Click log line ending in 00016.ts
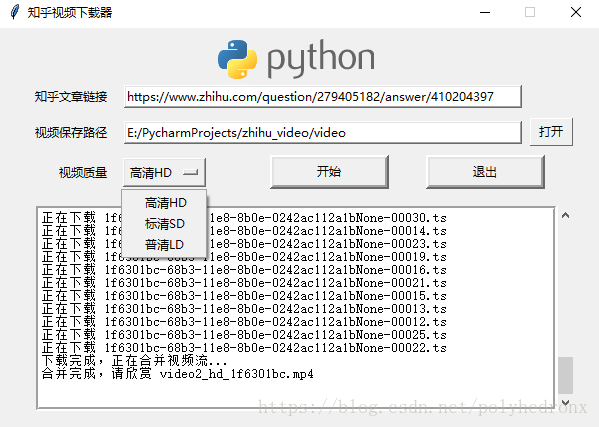This screenshot has height=427, width=599. (244, 270)
